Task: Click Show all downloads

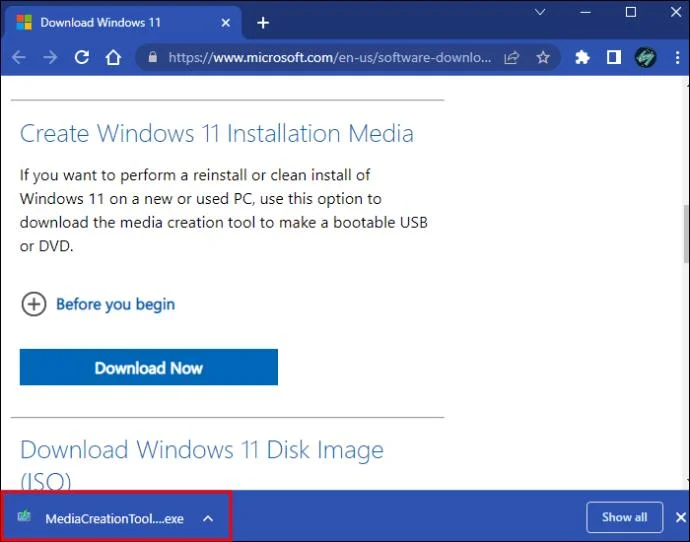Action: tap(624, 517)
